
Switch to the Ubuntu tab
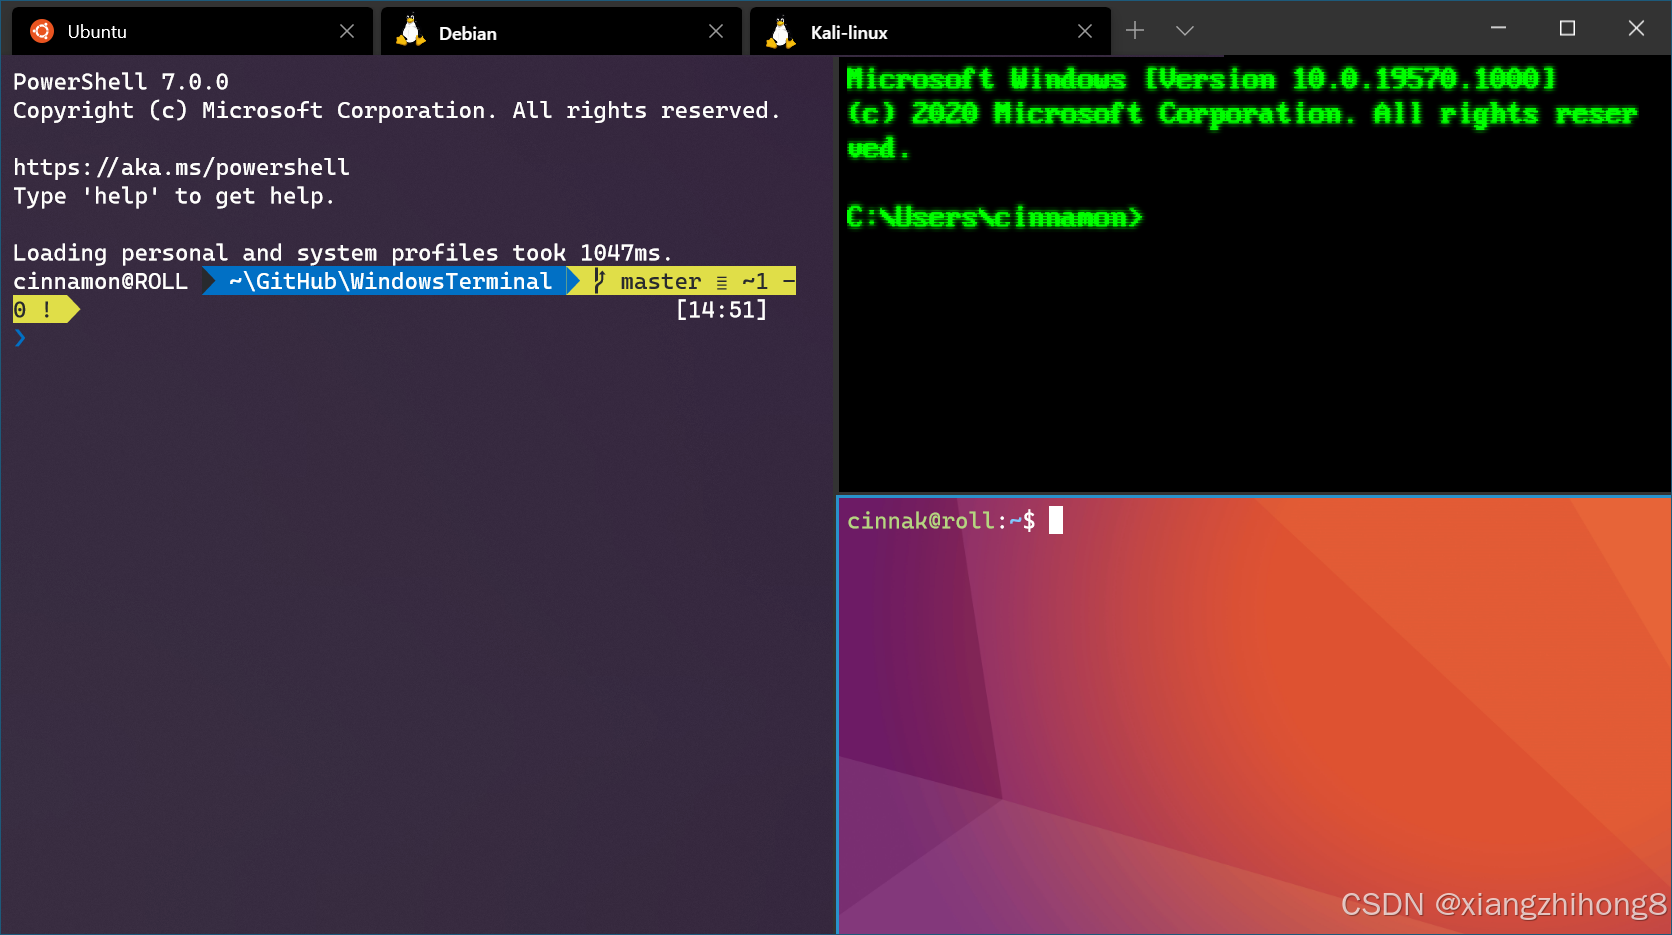tap(192, 31)
